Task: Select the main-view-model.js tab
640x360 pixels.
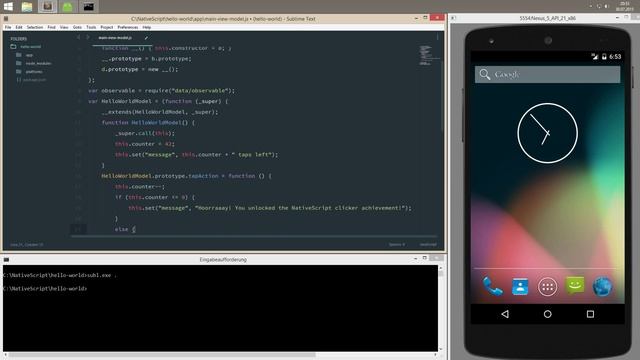Action: pyautogui.click(x=116, y=38)
